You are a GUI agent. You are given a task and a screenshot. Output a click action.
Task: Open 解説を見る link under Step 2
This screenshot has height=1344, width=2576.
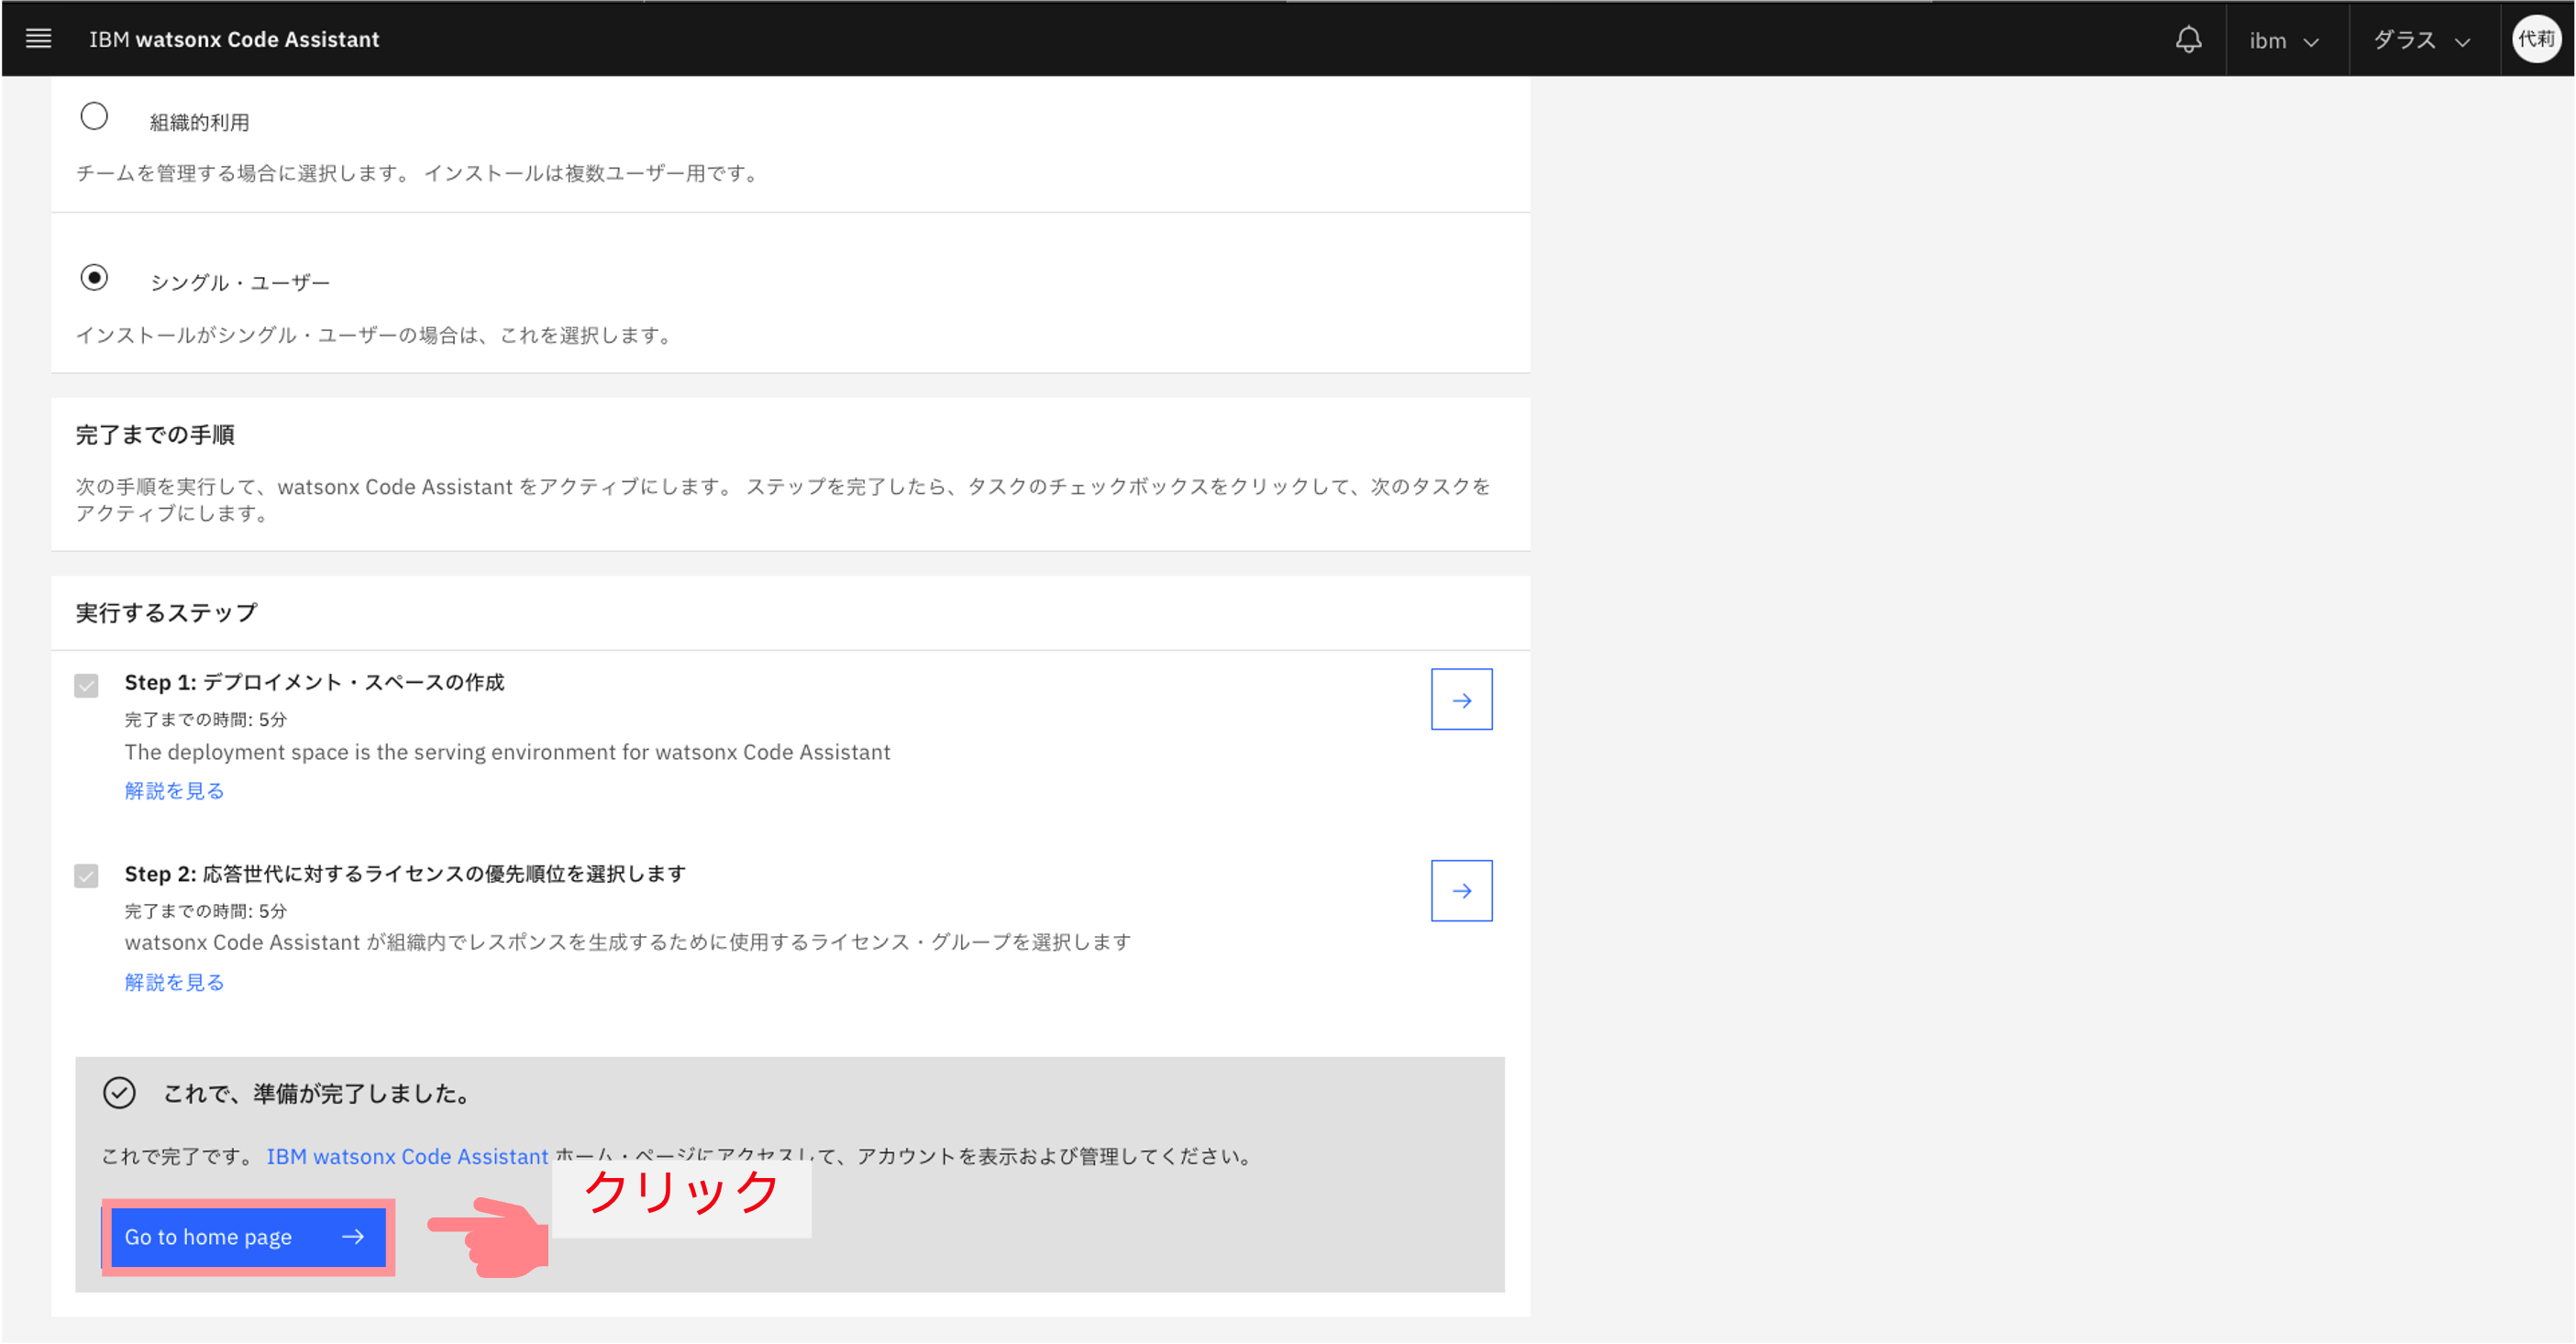[x=174, y=982]
